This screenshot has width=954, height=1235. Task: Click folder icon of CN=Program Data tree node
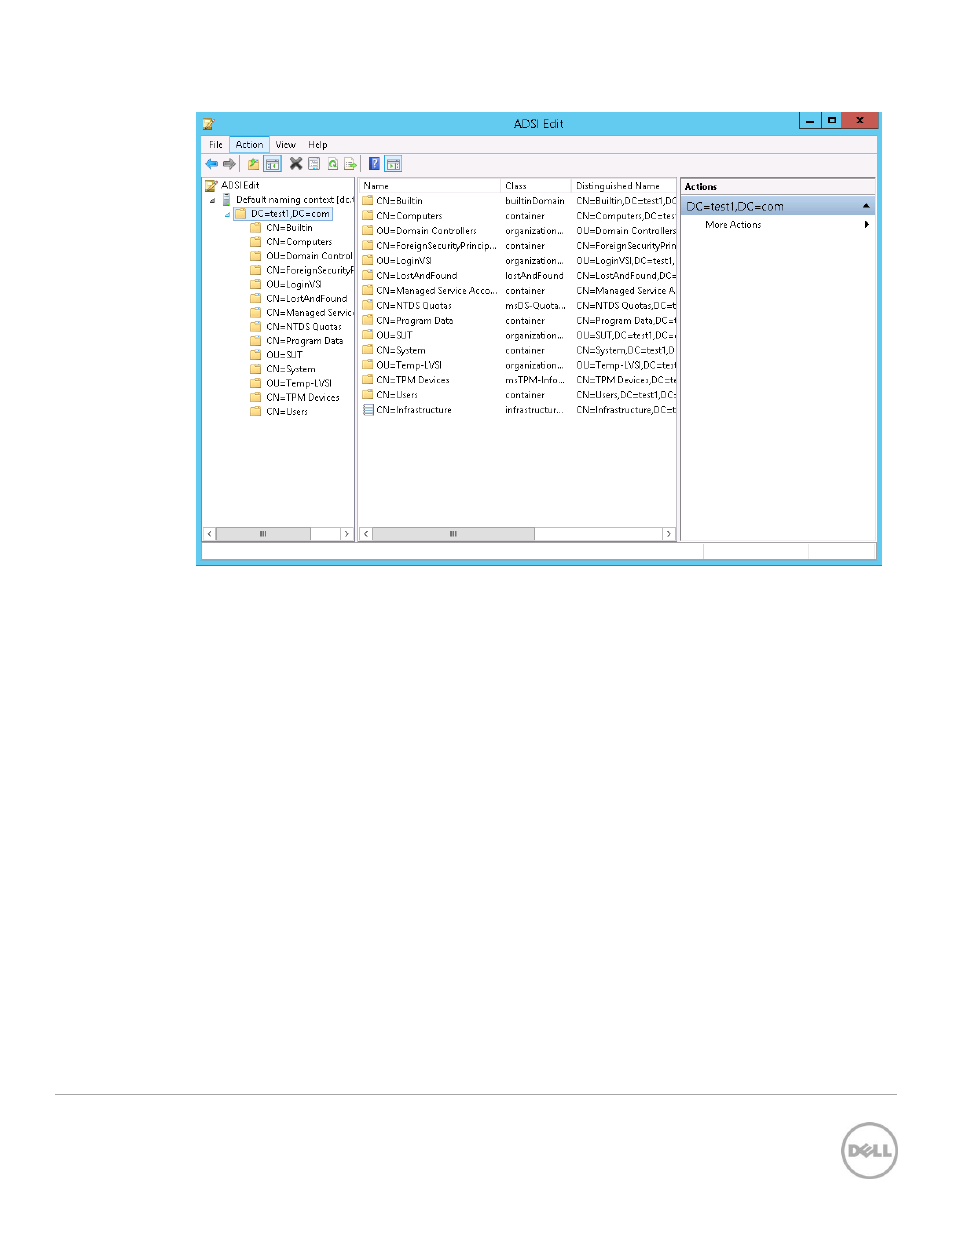(256, 341)
